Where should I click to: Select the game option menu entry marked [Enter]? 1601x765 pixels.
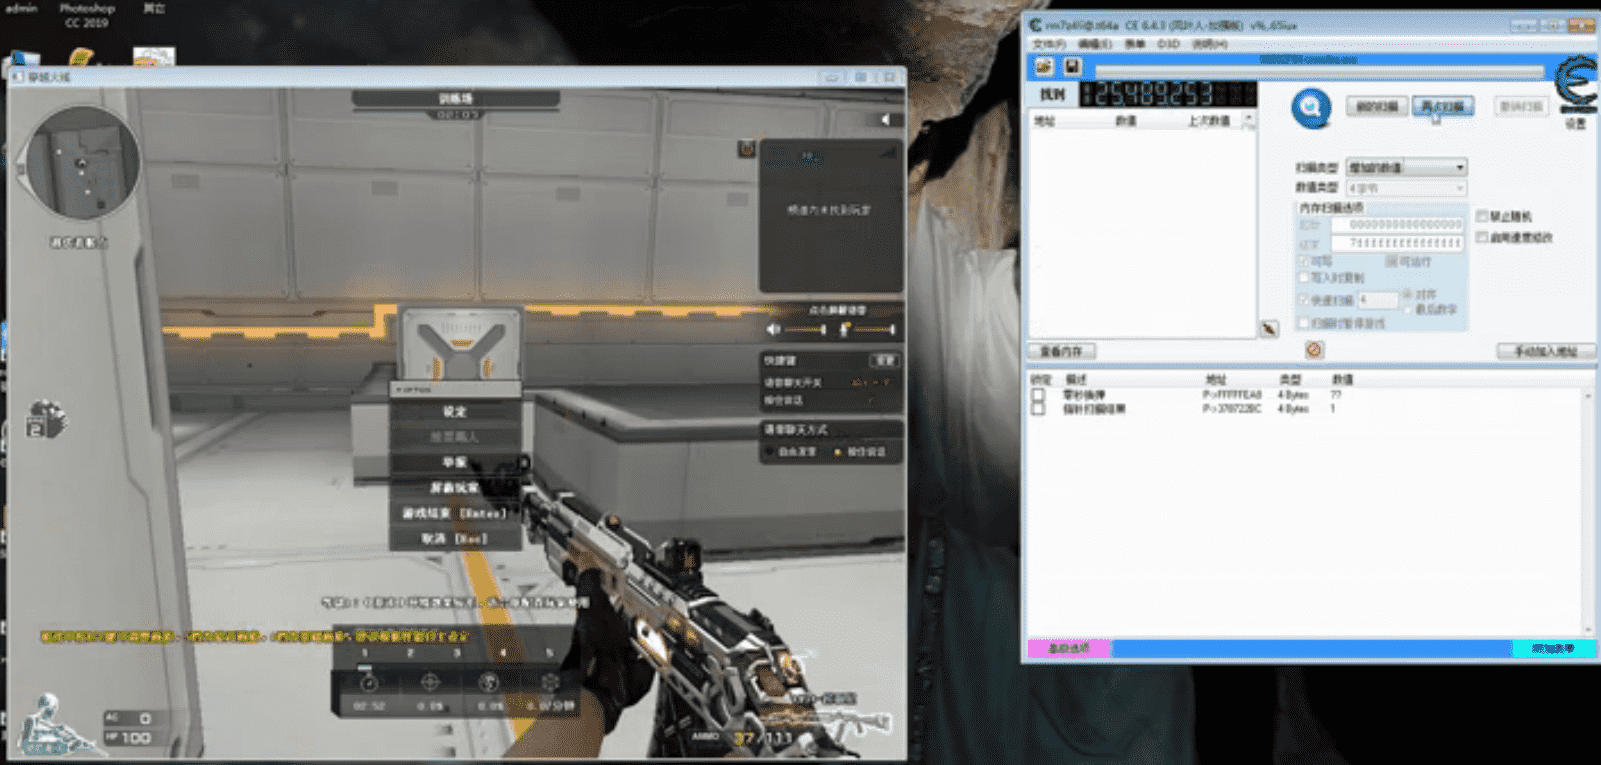(x=455, y=513)
